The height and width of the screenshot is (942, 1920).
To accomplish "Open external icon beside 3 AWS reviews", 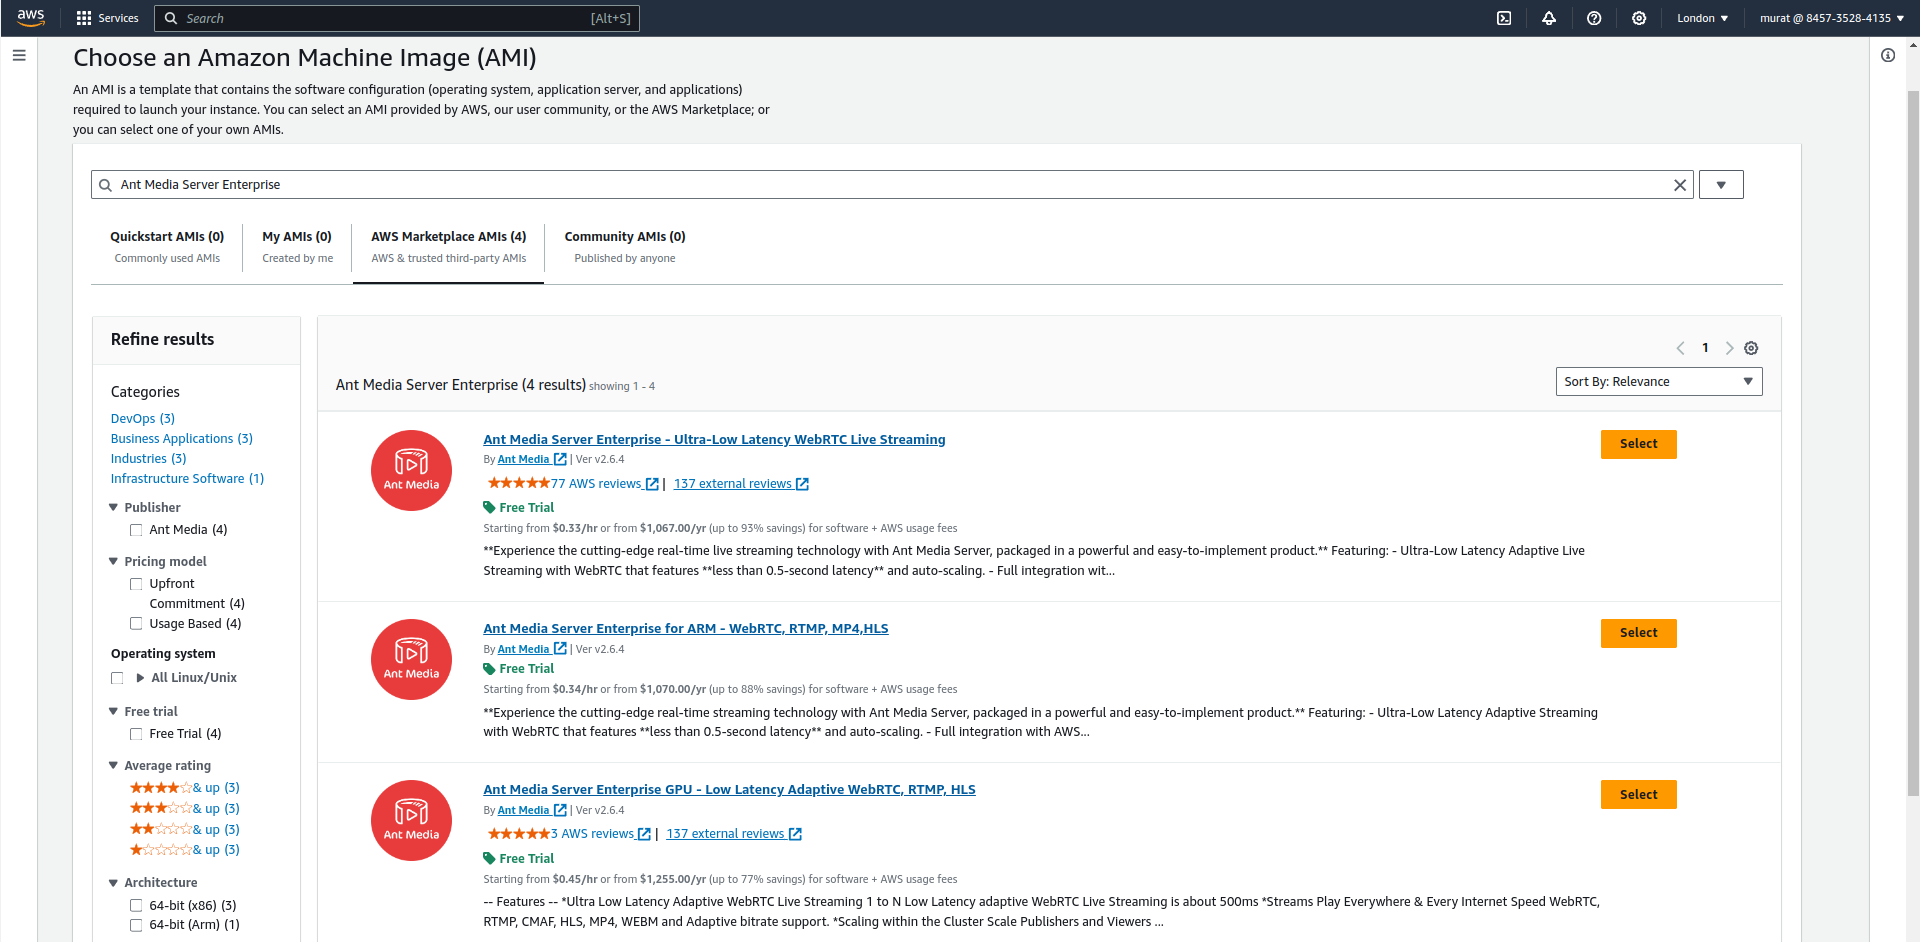I will pos(644,834).
